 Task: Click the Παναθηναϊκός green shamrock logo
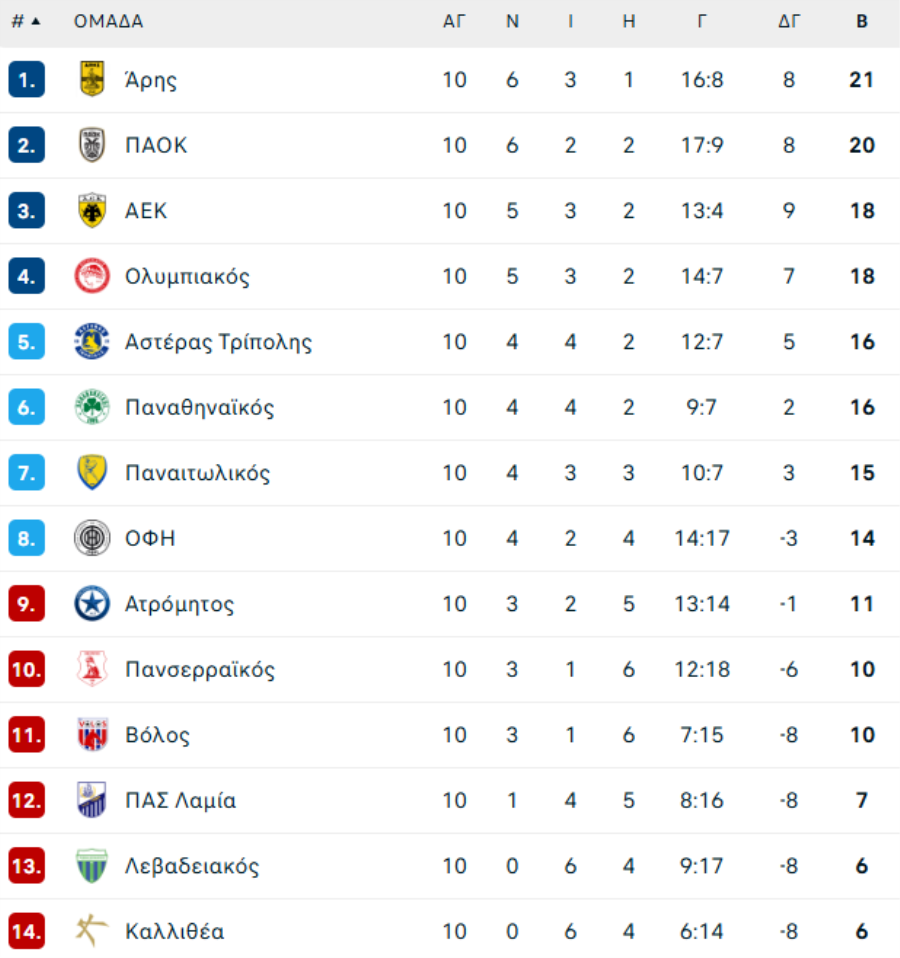coord(92,407)
